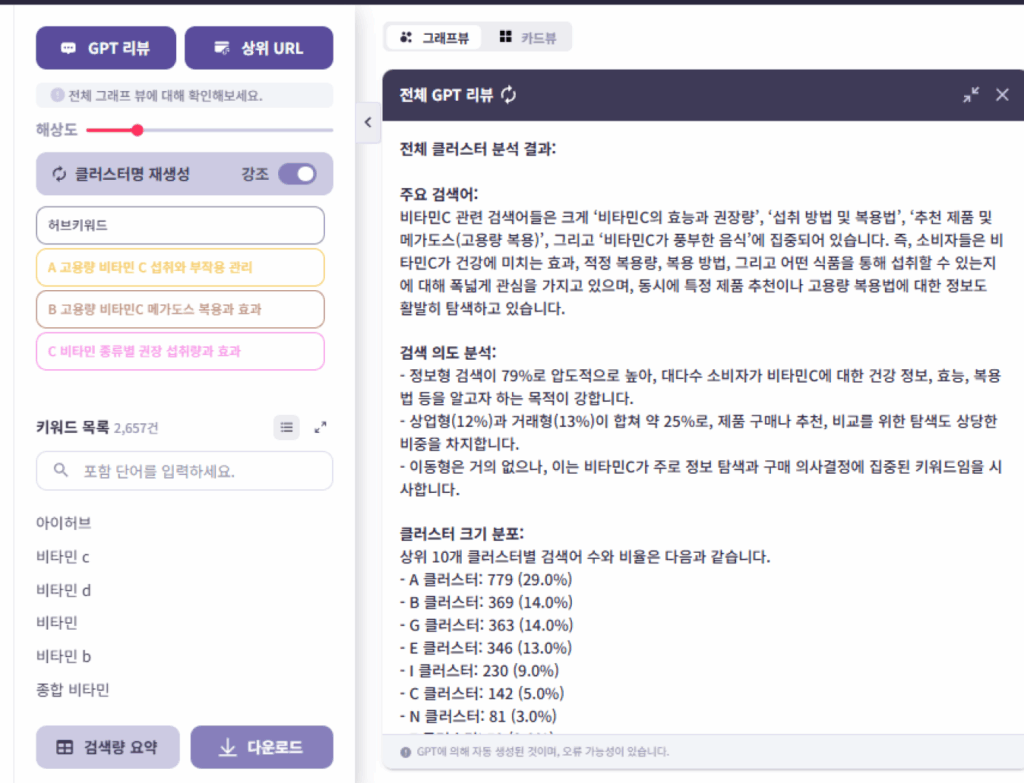Select the 아이허브 keyword in the list
1024x783 pixels.
pos(64,522)
